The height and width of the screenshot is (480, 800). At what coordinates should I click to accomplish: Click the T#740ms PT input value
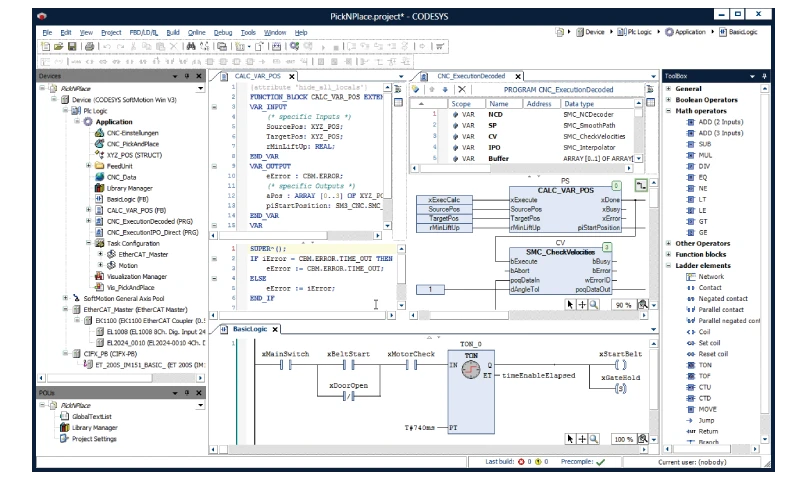click(x=420, y=428)
